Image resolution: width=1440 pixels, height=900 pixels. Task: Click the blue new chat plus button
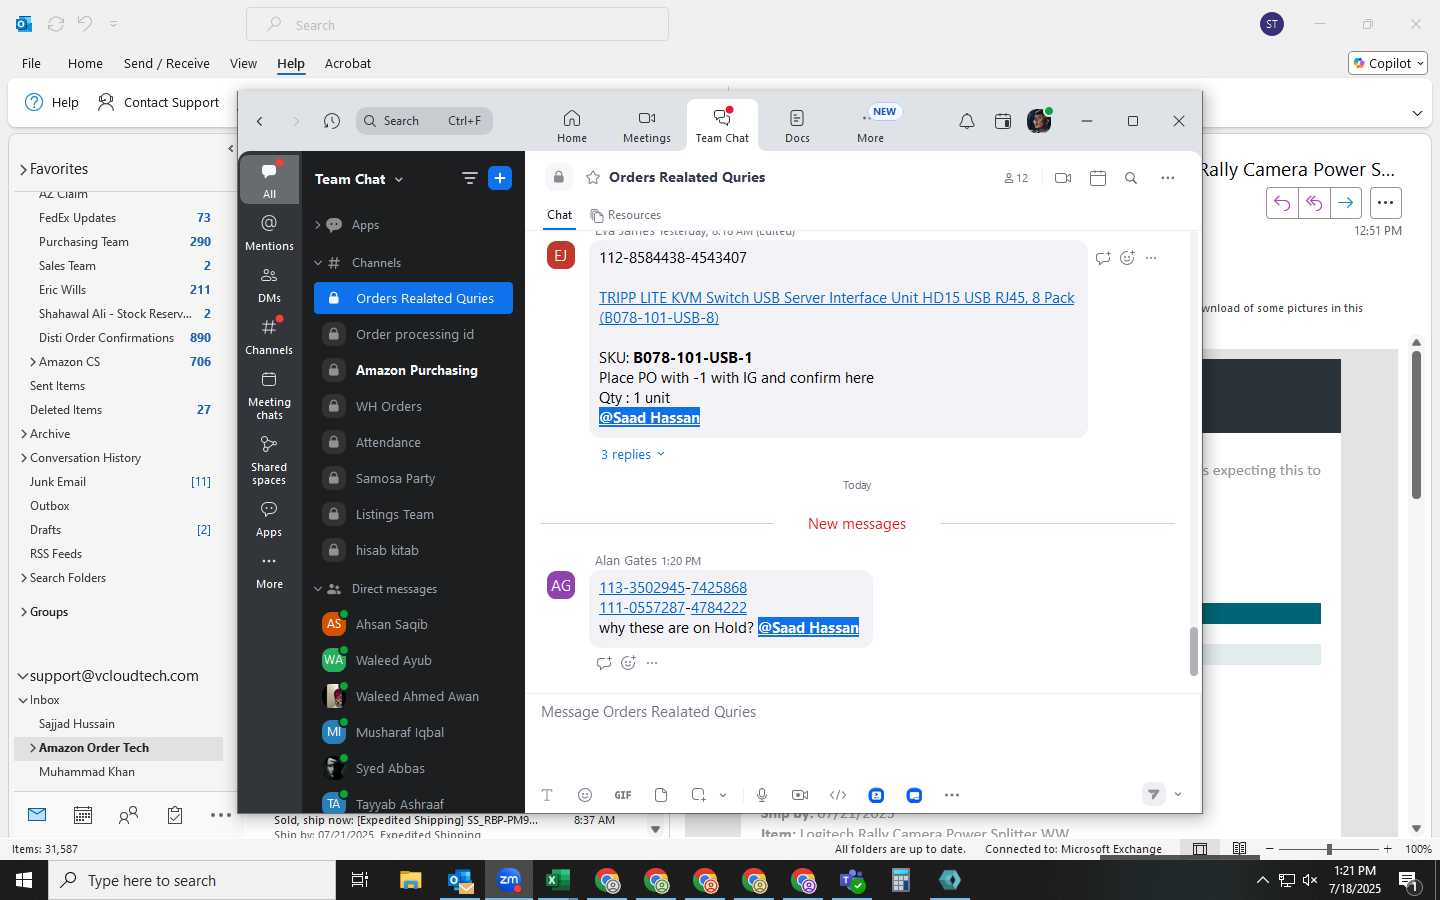500,178
